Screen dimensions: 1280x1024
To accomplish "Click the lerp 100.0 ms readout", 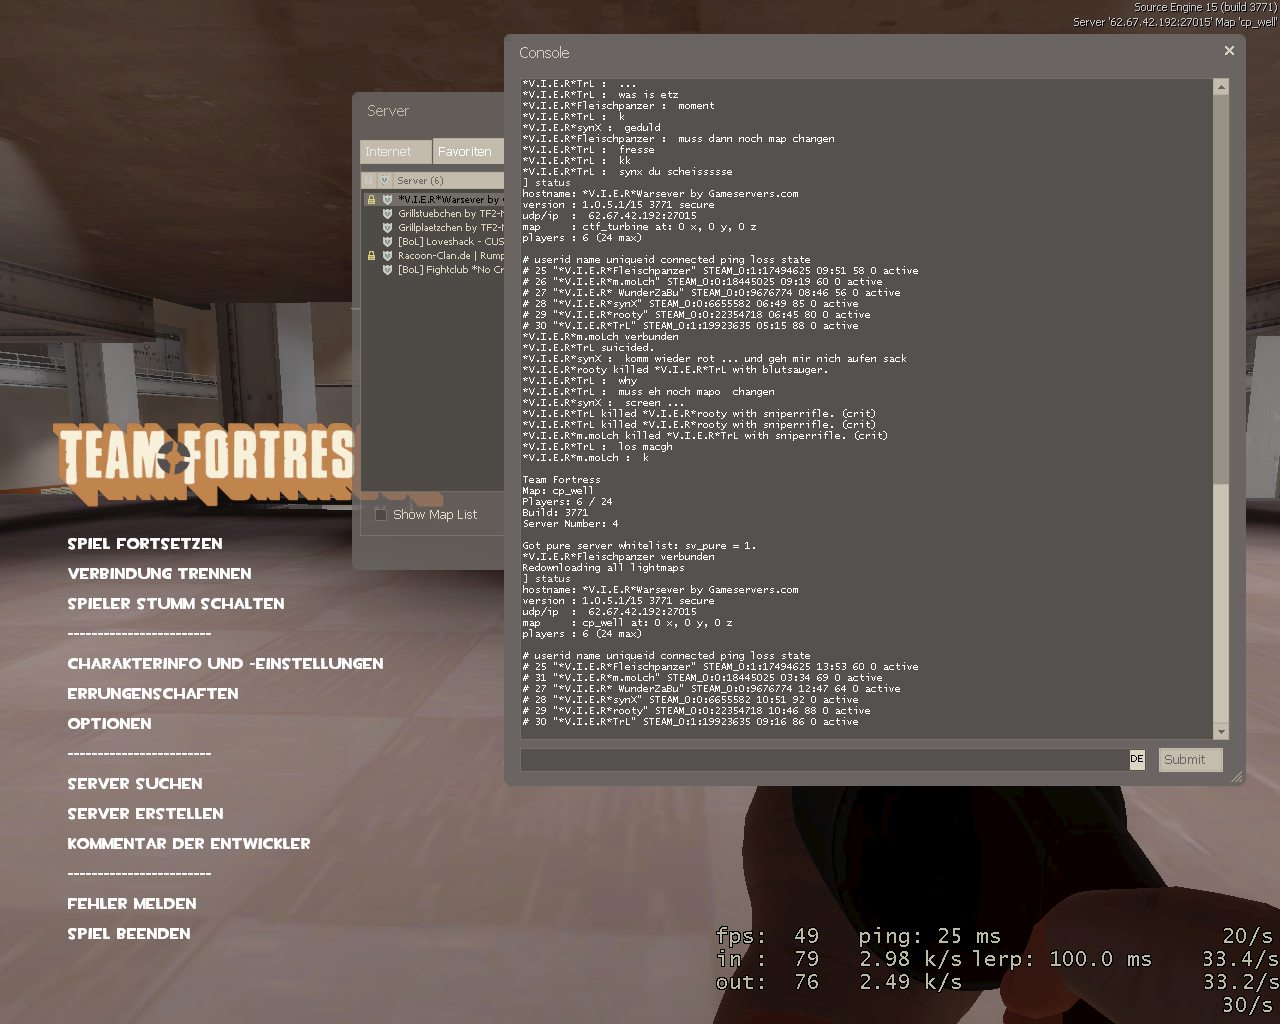I will (1062, 959).
